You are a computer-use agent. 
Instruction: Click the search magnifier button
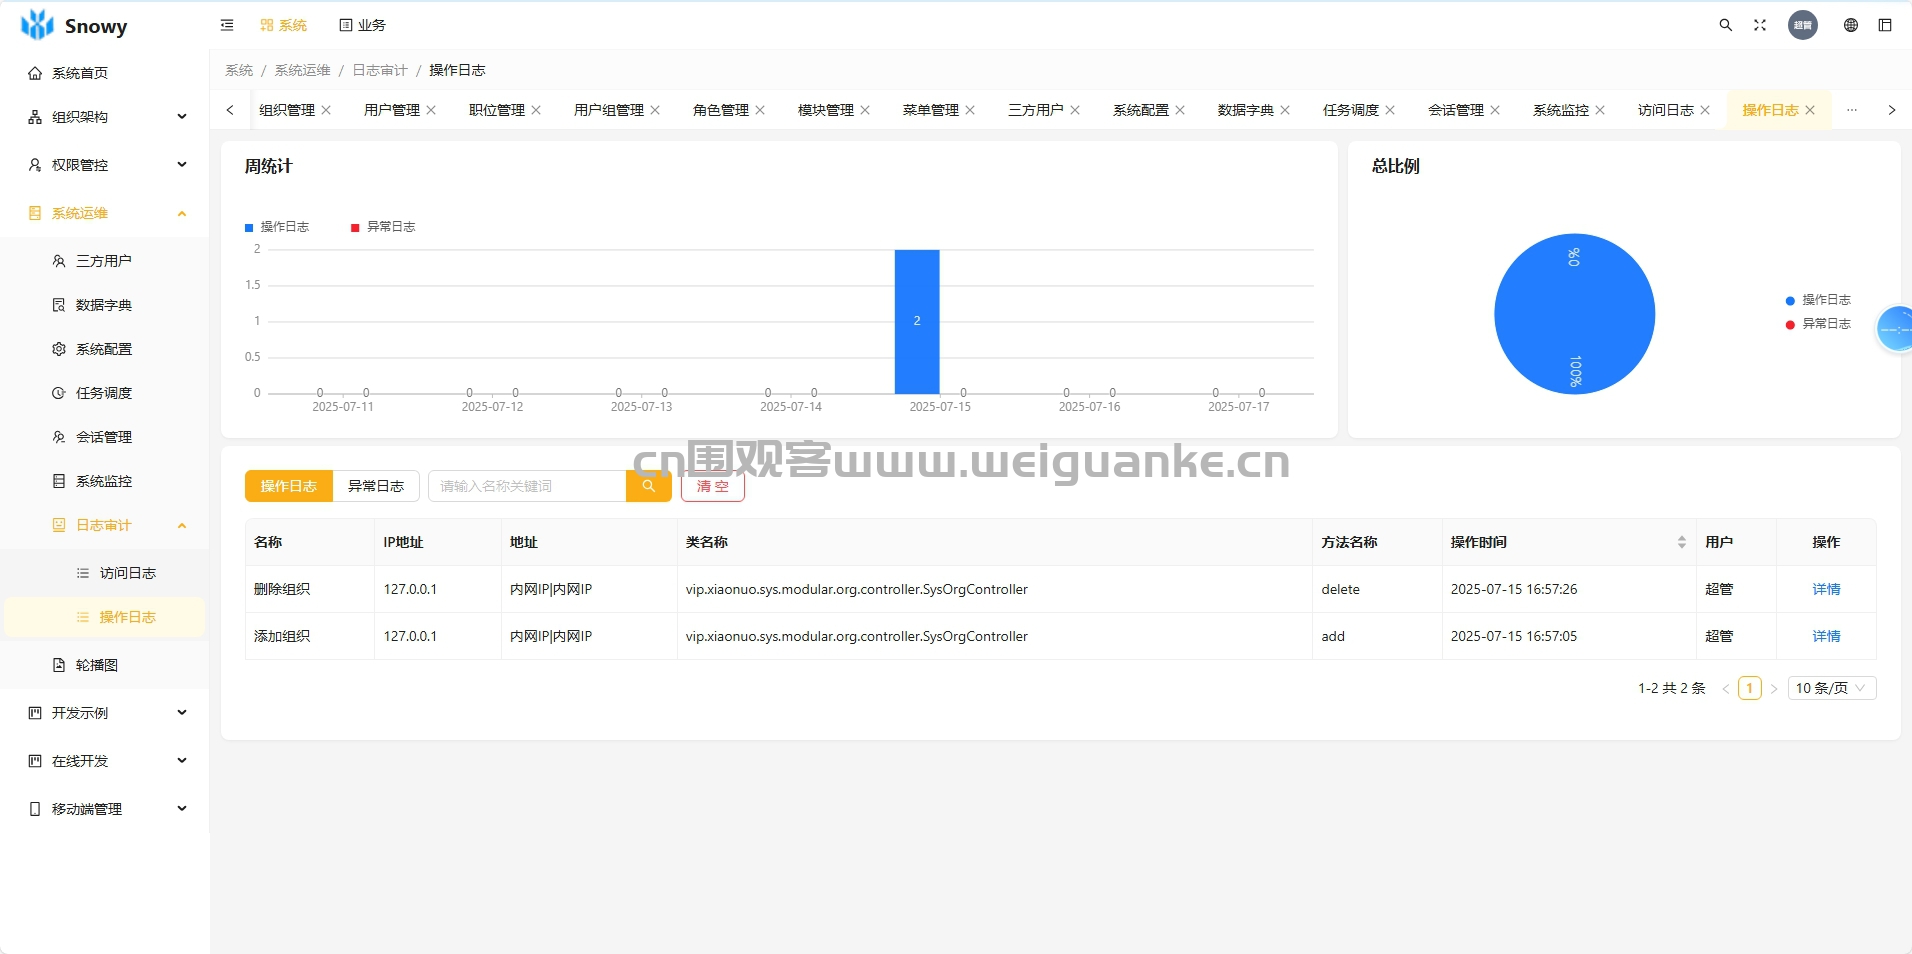[x=649, y=486]
